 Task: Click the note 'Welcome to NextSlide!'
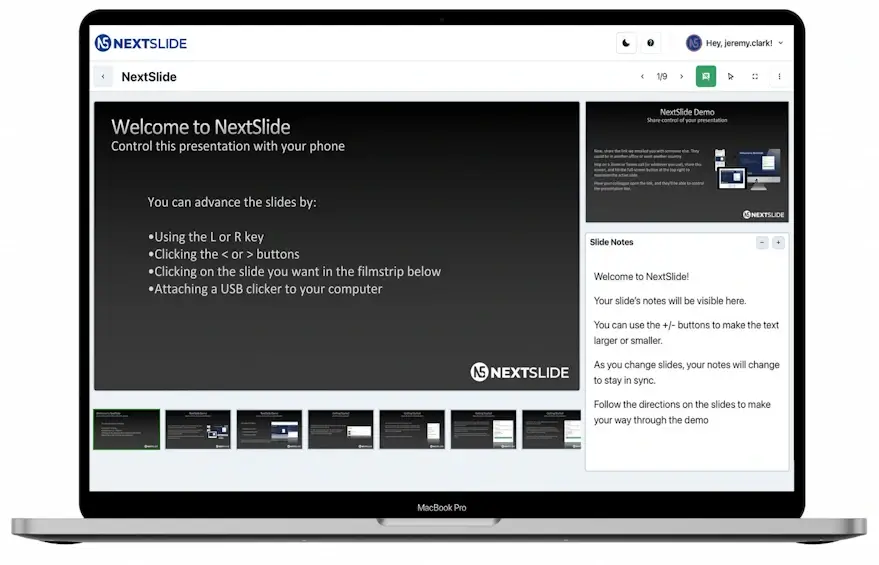point(641,277)
